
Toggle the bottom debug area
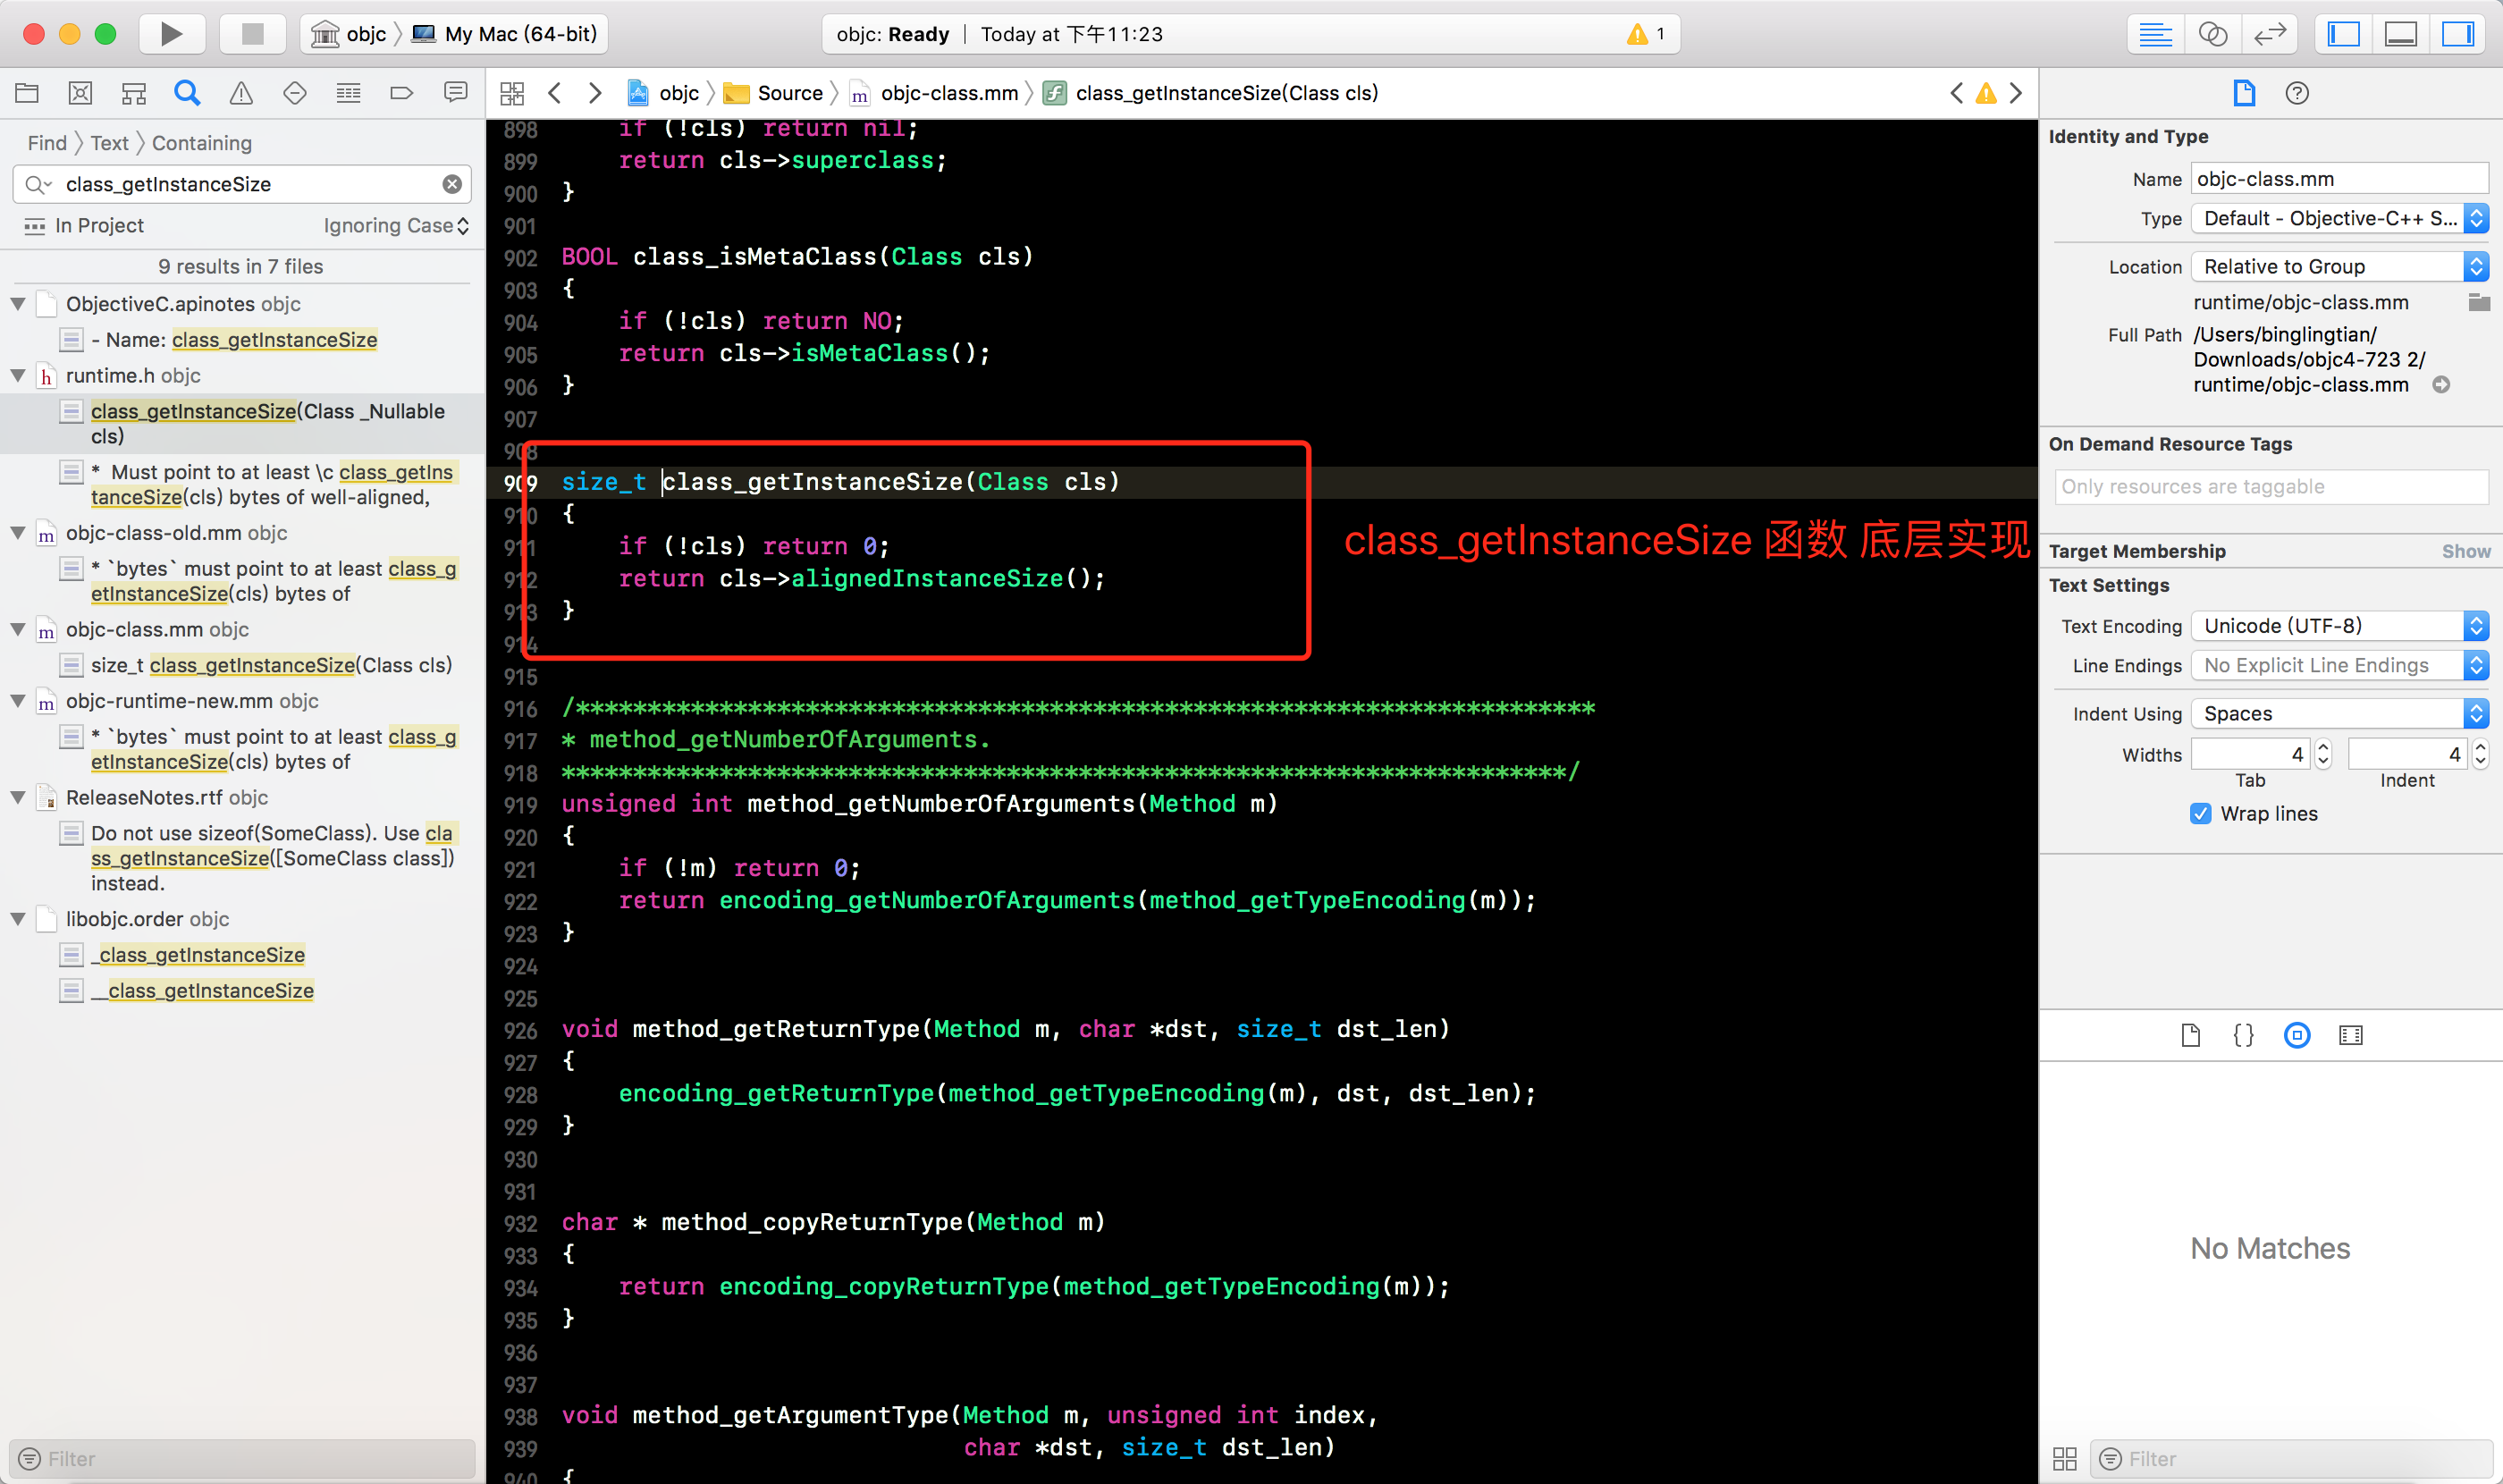pyautogui.click(x=2400, y=34)
